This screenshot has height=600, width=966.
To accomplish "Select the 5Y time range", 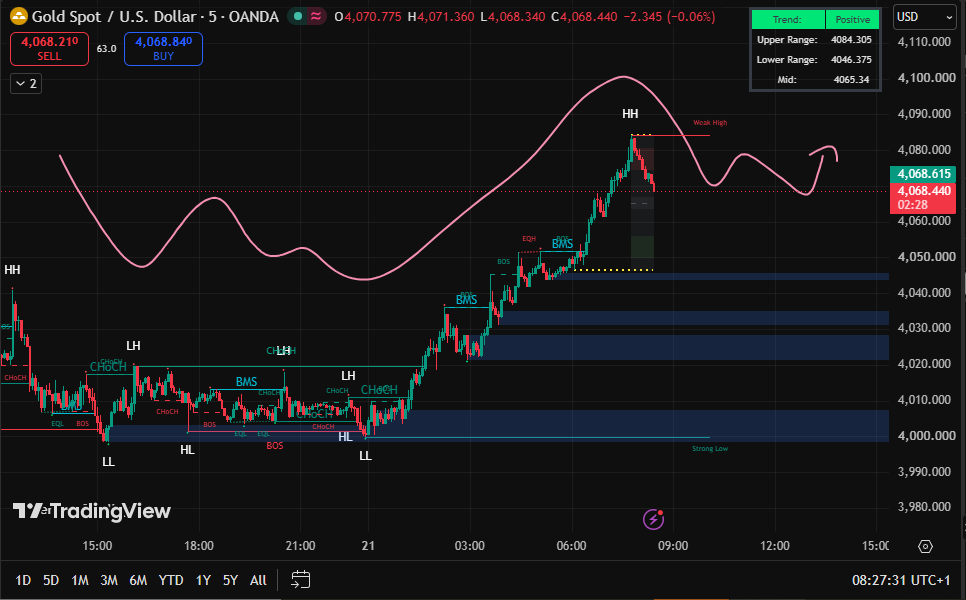I will [230, 580].
